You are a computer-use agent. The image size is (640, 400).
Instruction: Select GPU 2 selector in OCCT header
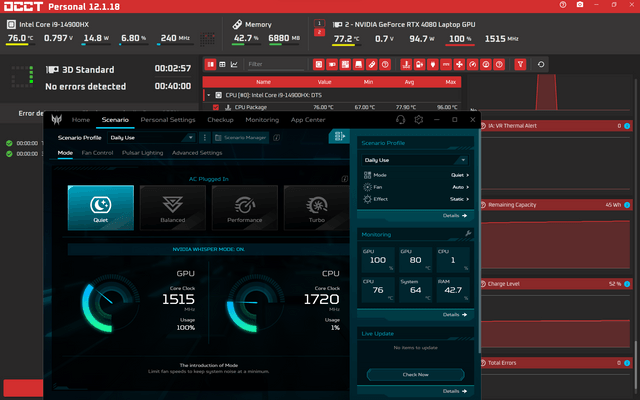pos(319,32)
